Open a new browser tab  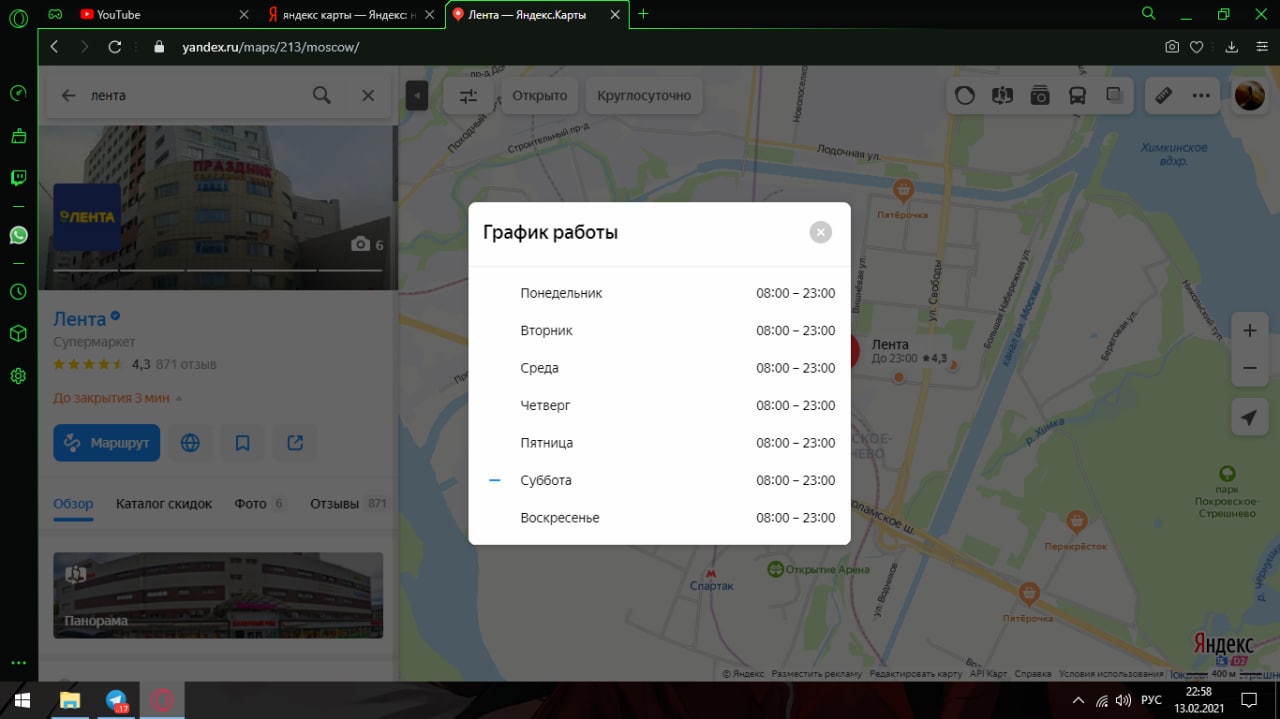[643, 14]
